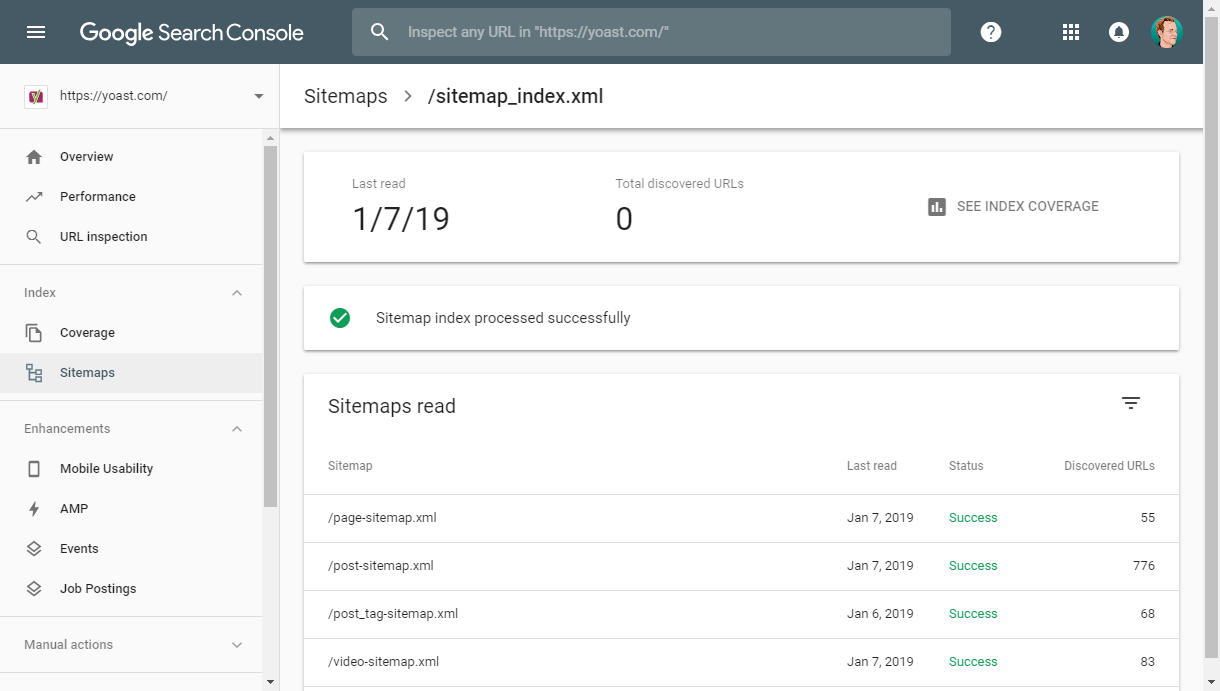Click the URL inspection search field

(650, 31)
